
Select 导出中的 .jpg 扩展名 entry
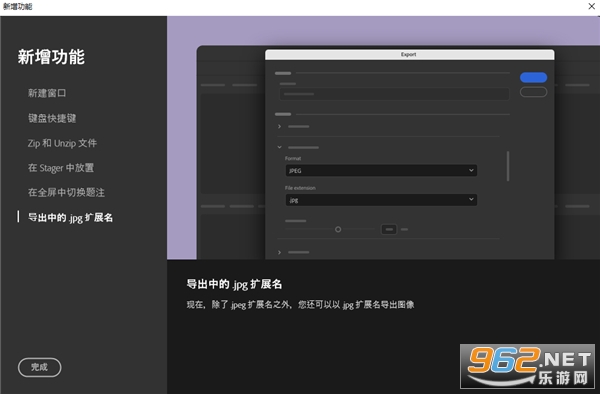point(70,217)
